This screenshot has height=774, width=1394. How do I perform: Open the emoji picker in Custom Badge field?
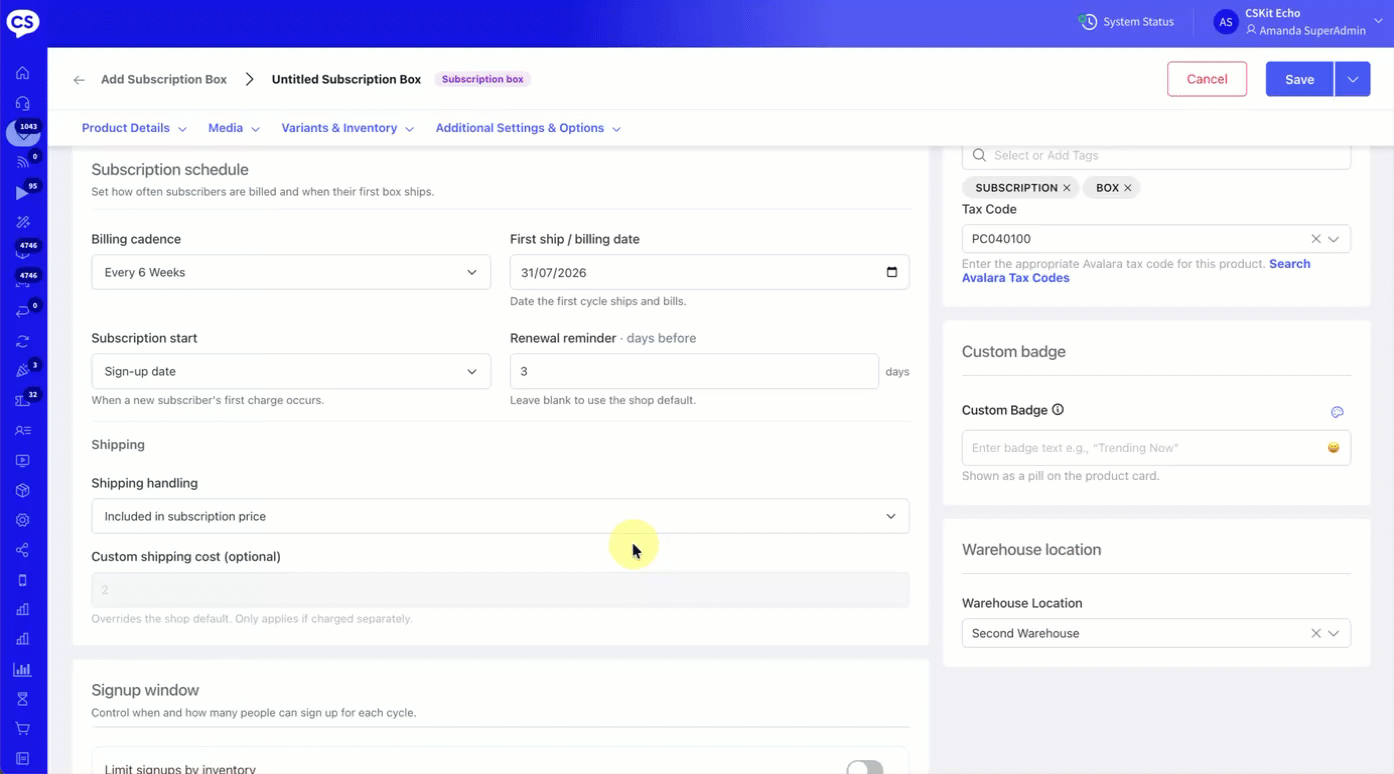pos(1333,448)
